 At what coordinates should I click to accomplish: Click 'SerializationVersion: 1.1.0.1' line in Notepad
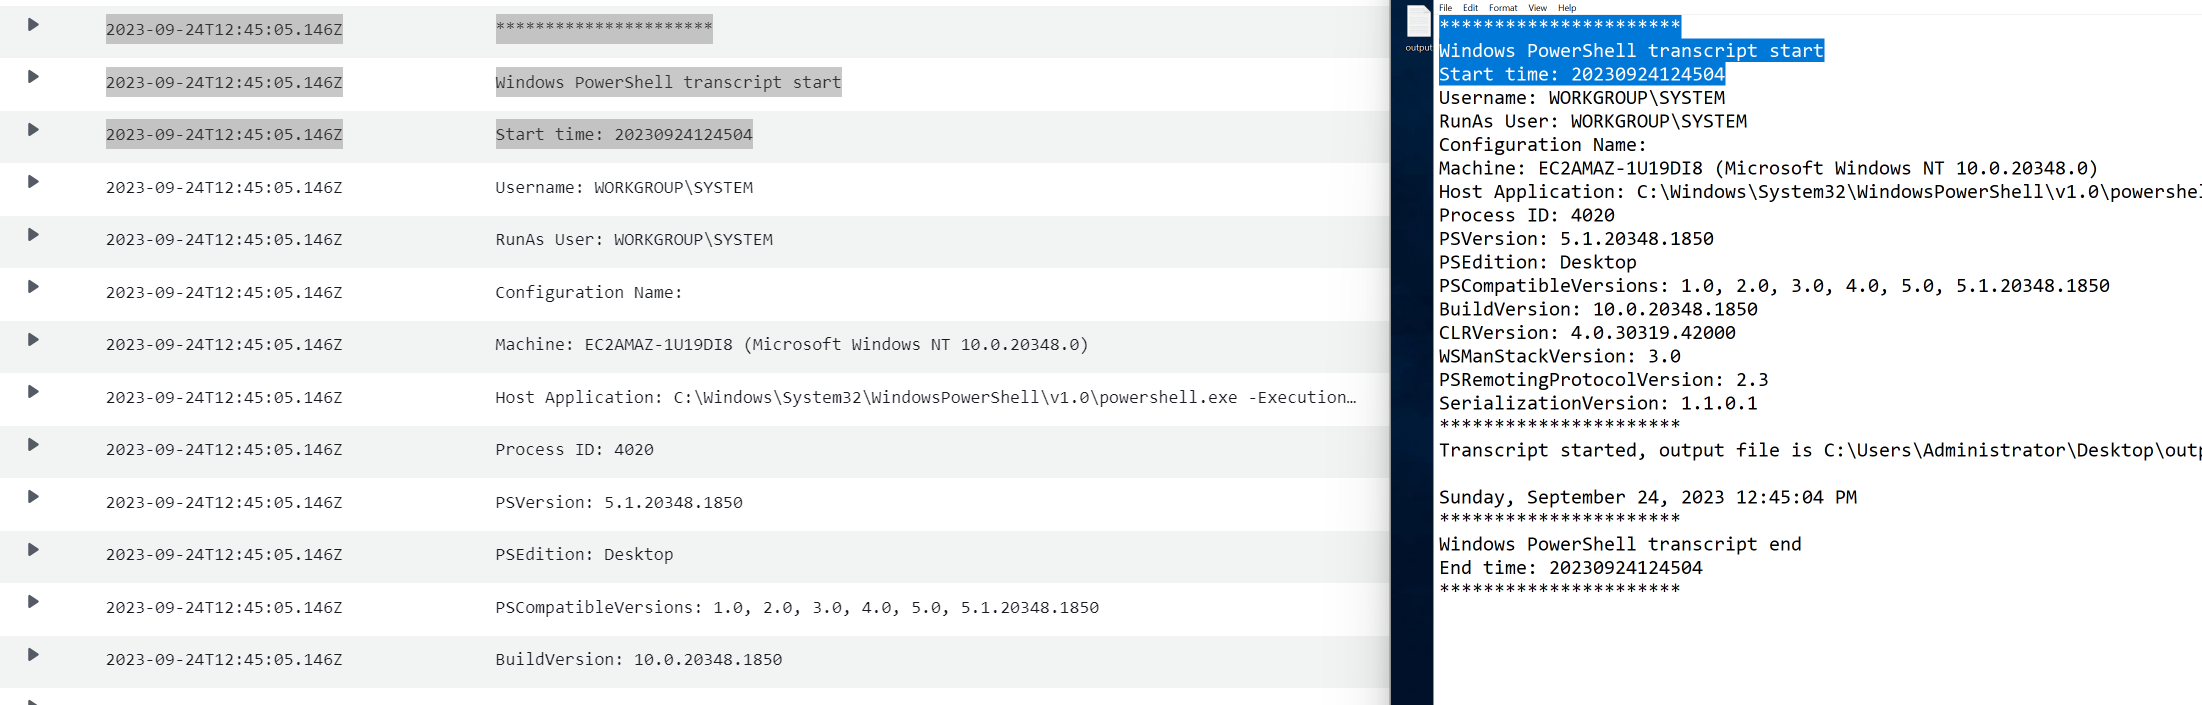[x=1598, y=403]
